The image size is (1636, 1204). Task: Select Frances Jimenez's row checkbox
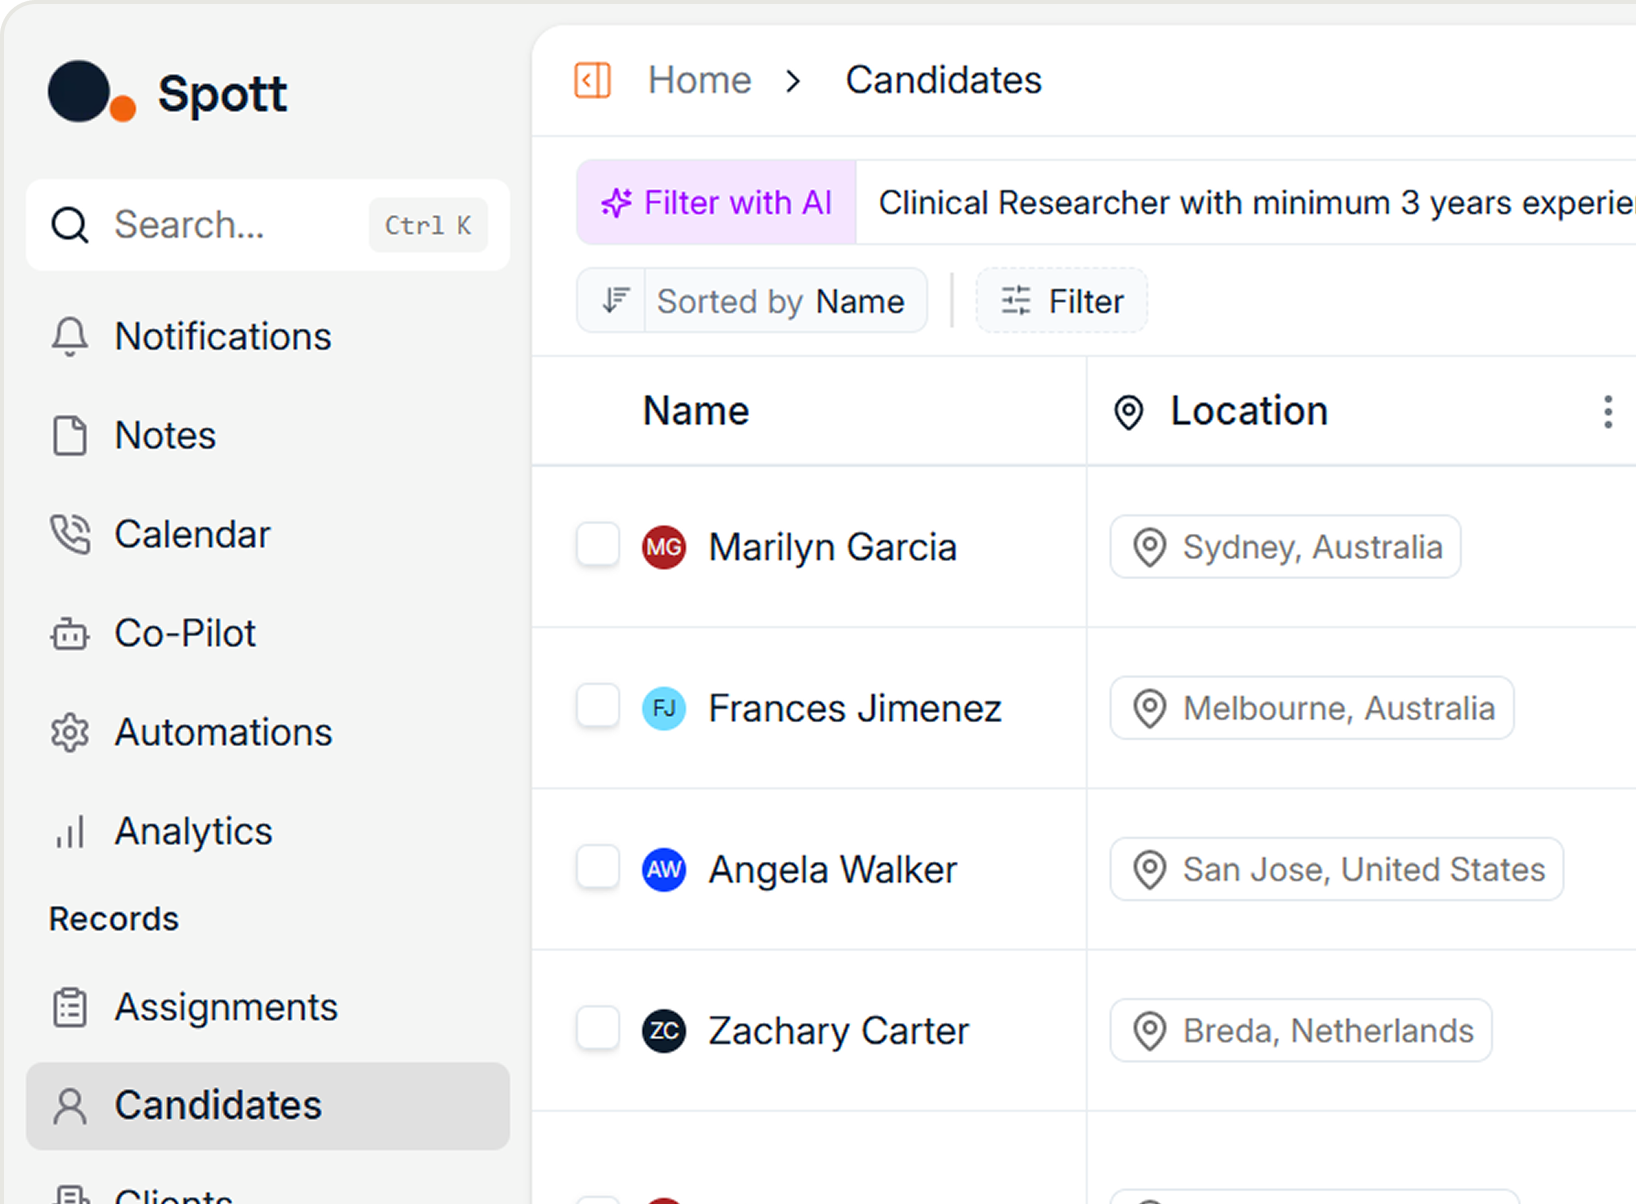(597, 706)
